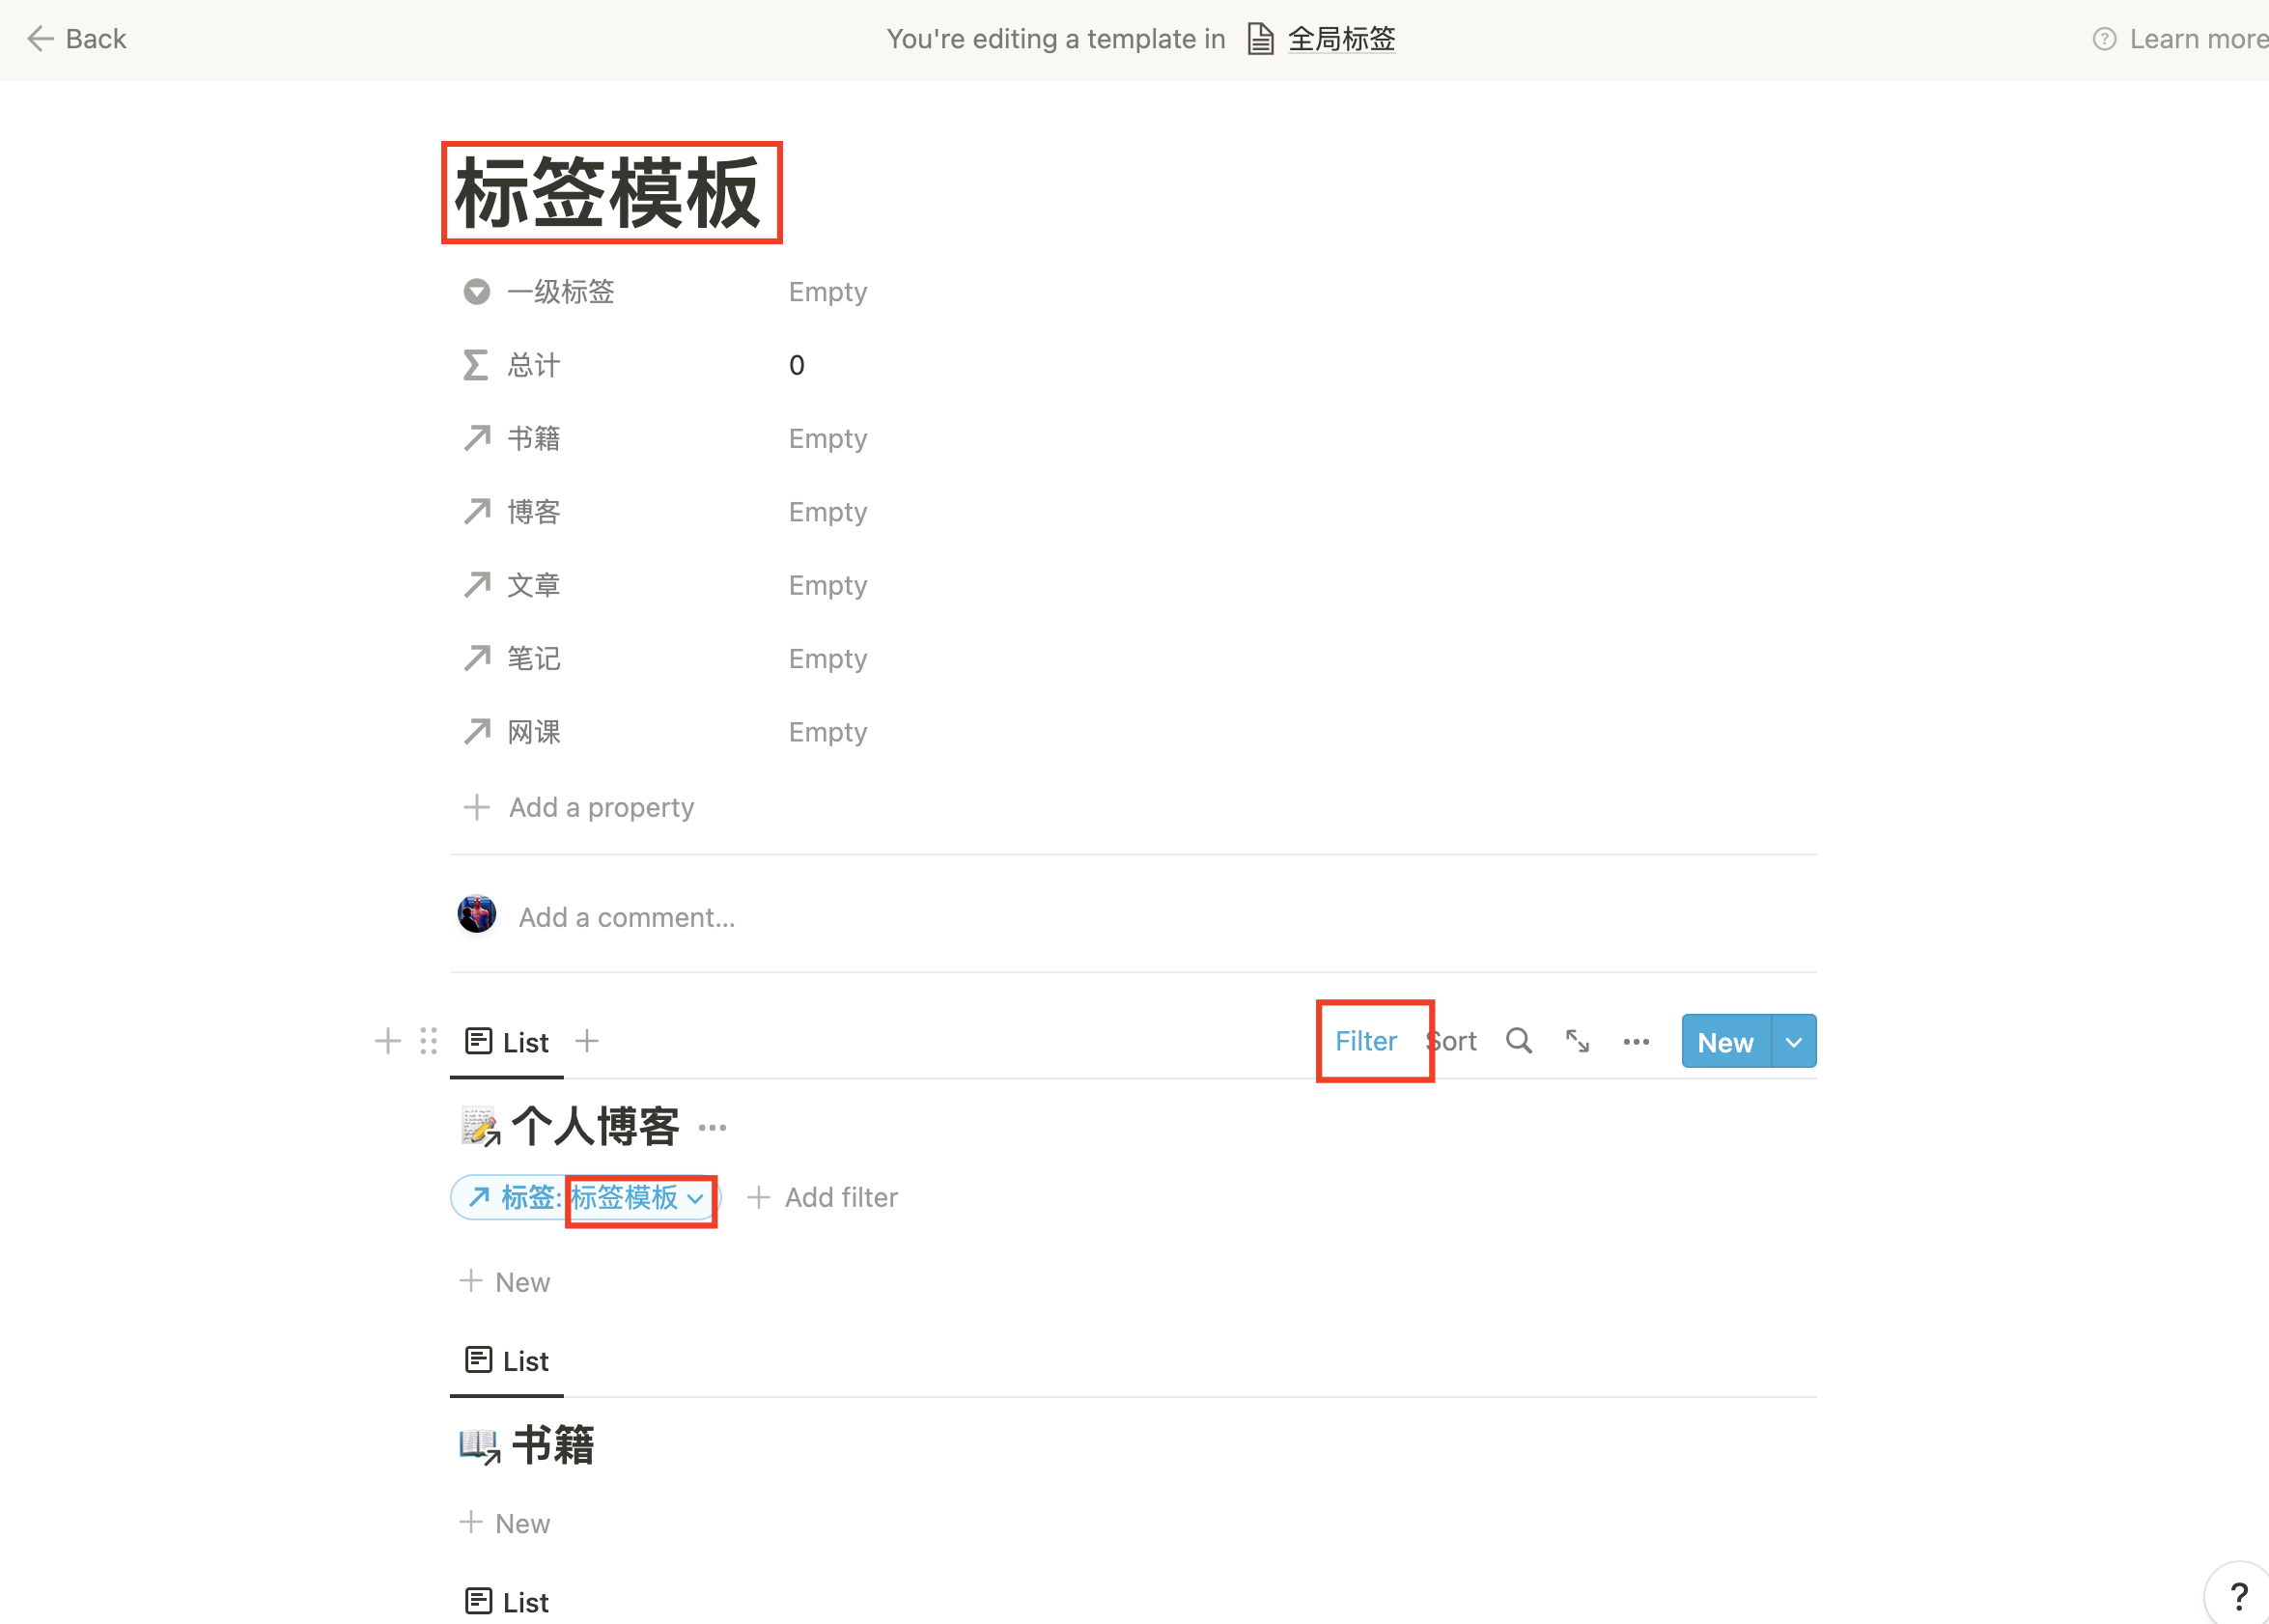
Task: Click the expand-to-full-page arrows icon
Action: [1577, 1040]
